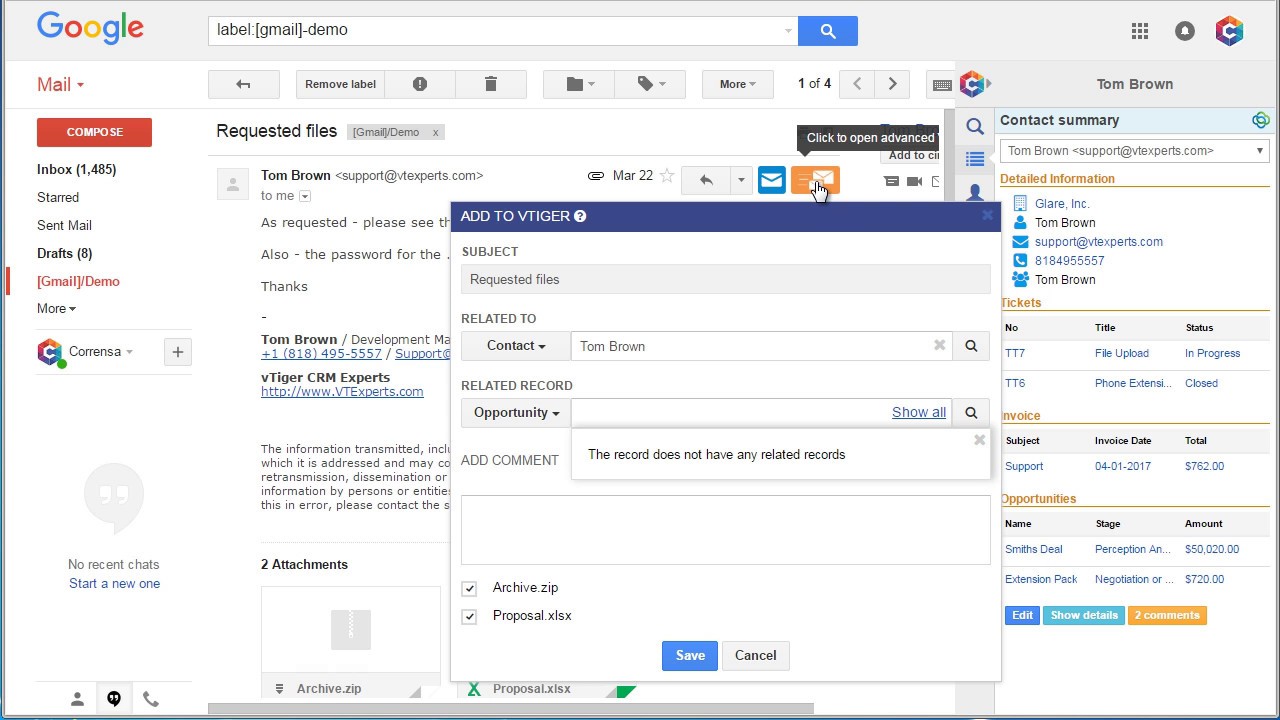This screenshot has height=720, width=1280.
Task: Open the Labels tag menu
Action: click(x=650, y=84)
